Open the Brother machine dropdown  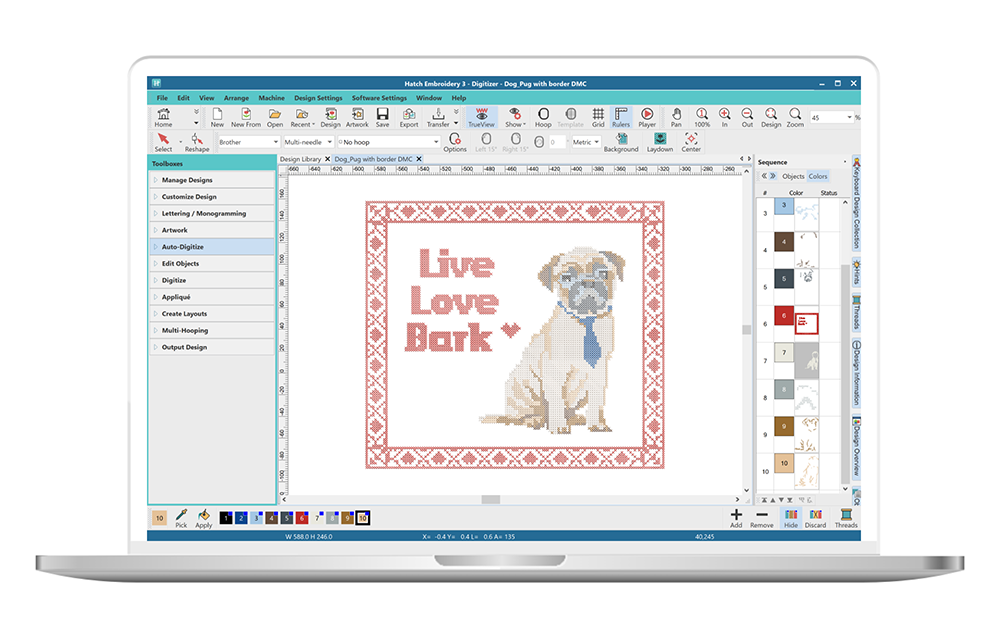tap(248, 142)
